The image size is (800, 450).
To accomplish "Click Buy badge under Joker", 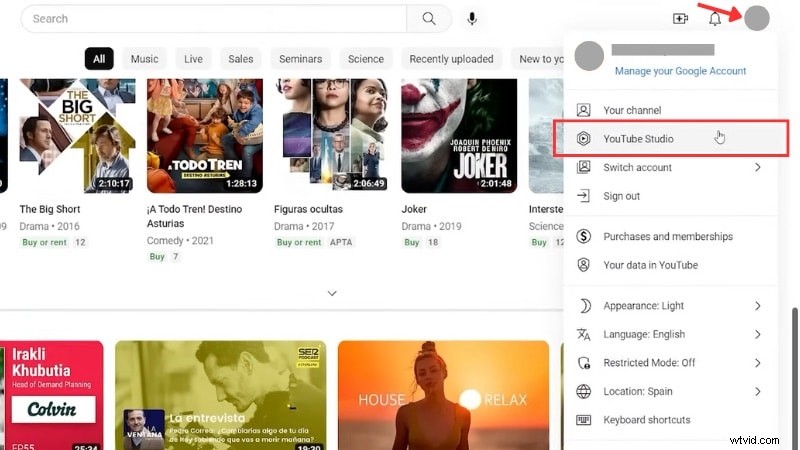I will 412,242.
